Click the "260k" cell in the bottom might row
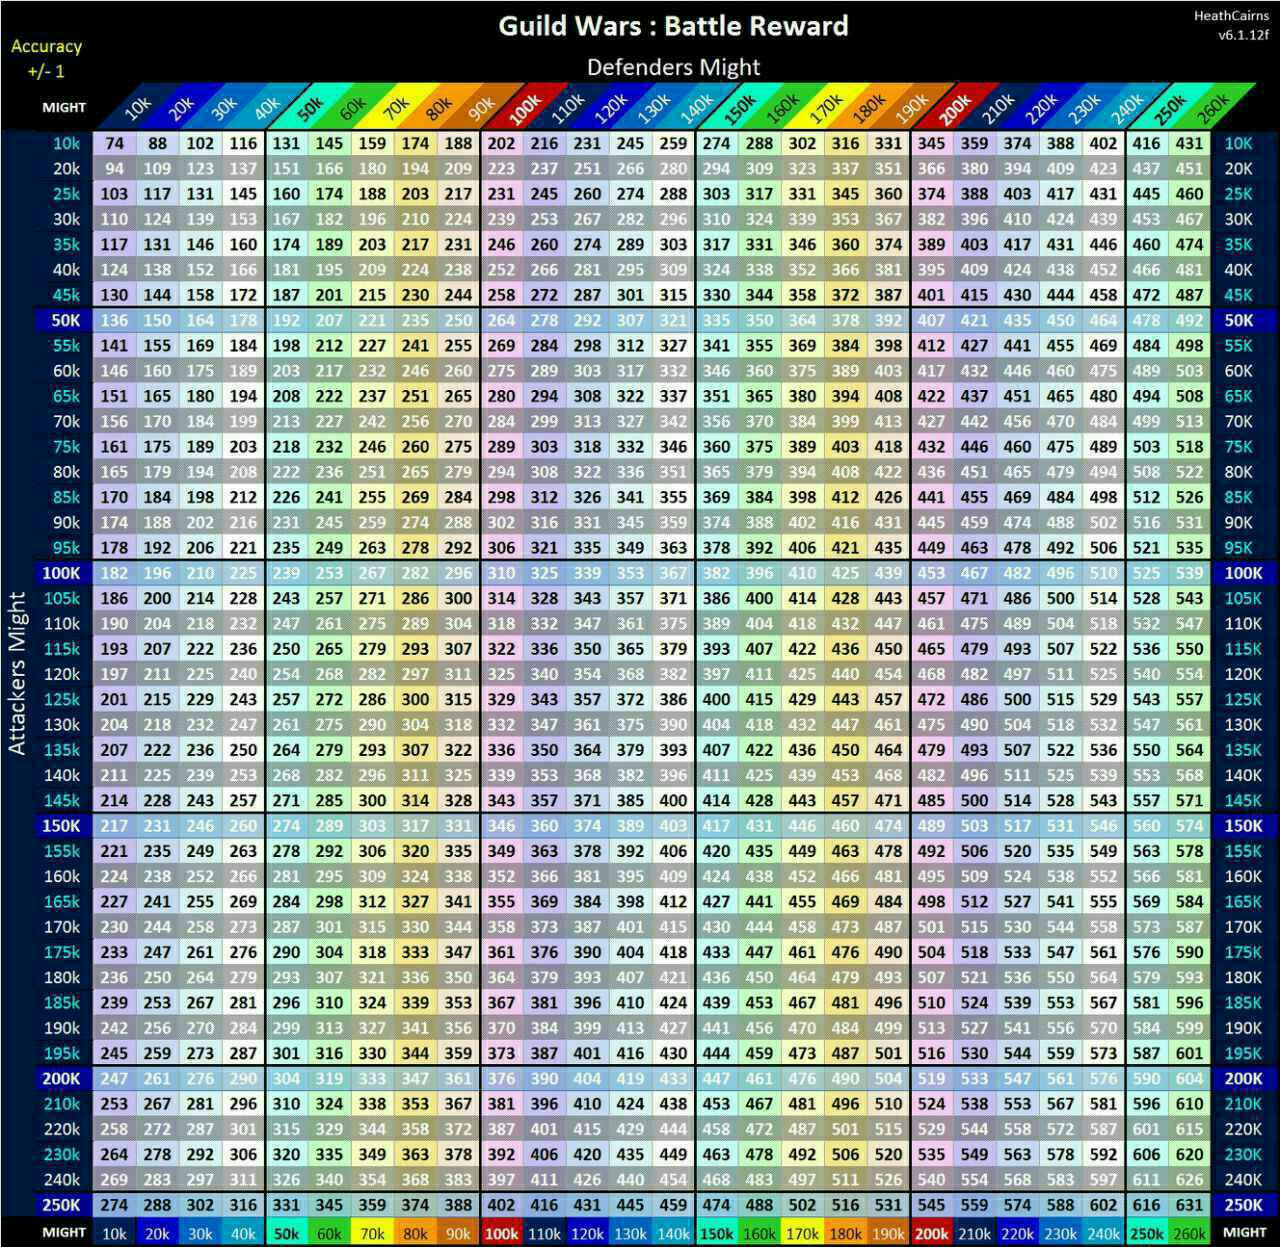1280x1247 pixels. pos(1189,1233)
